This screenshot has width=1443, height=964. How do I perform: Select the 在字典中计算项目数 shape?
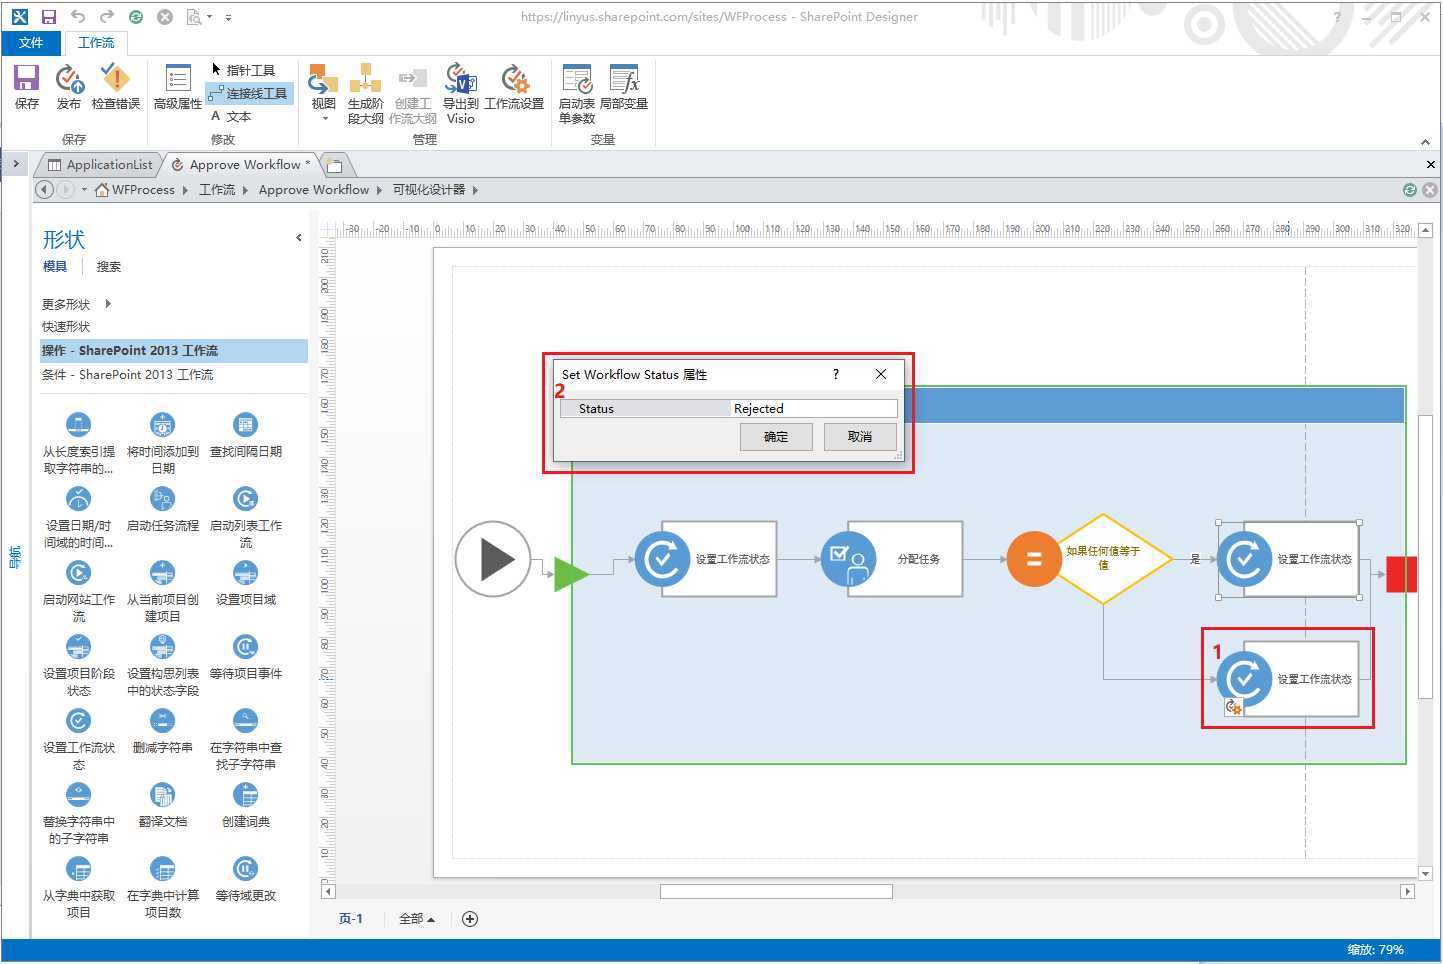pos(162,887)
